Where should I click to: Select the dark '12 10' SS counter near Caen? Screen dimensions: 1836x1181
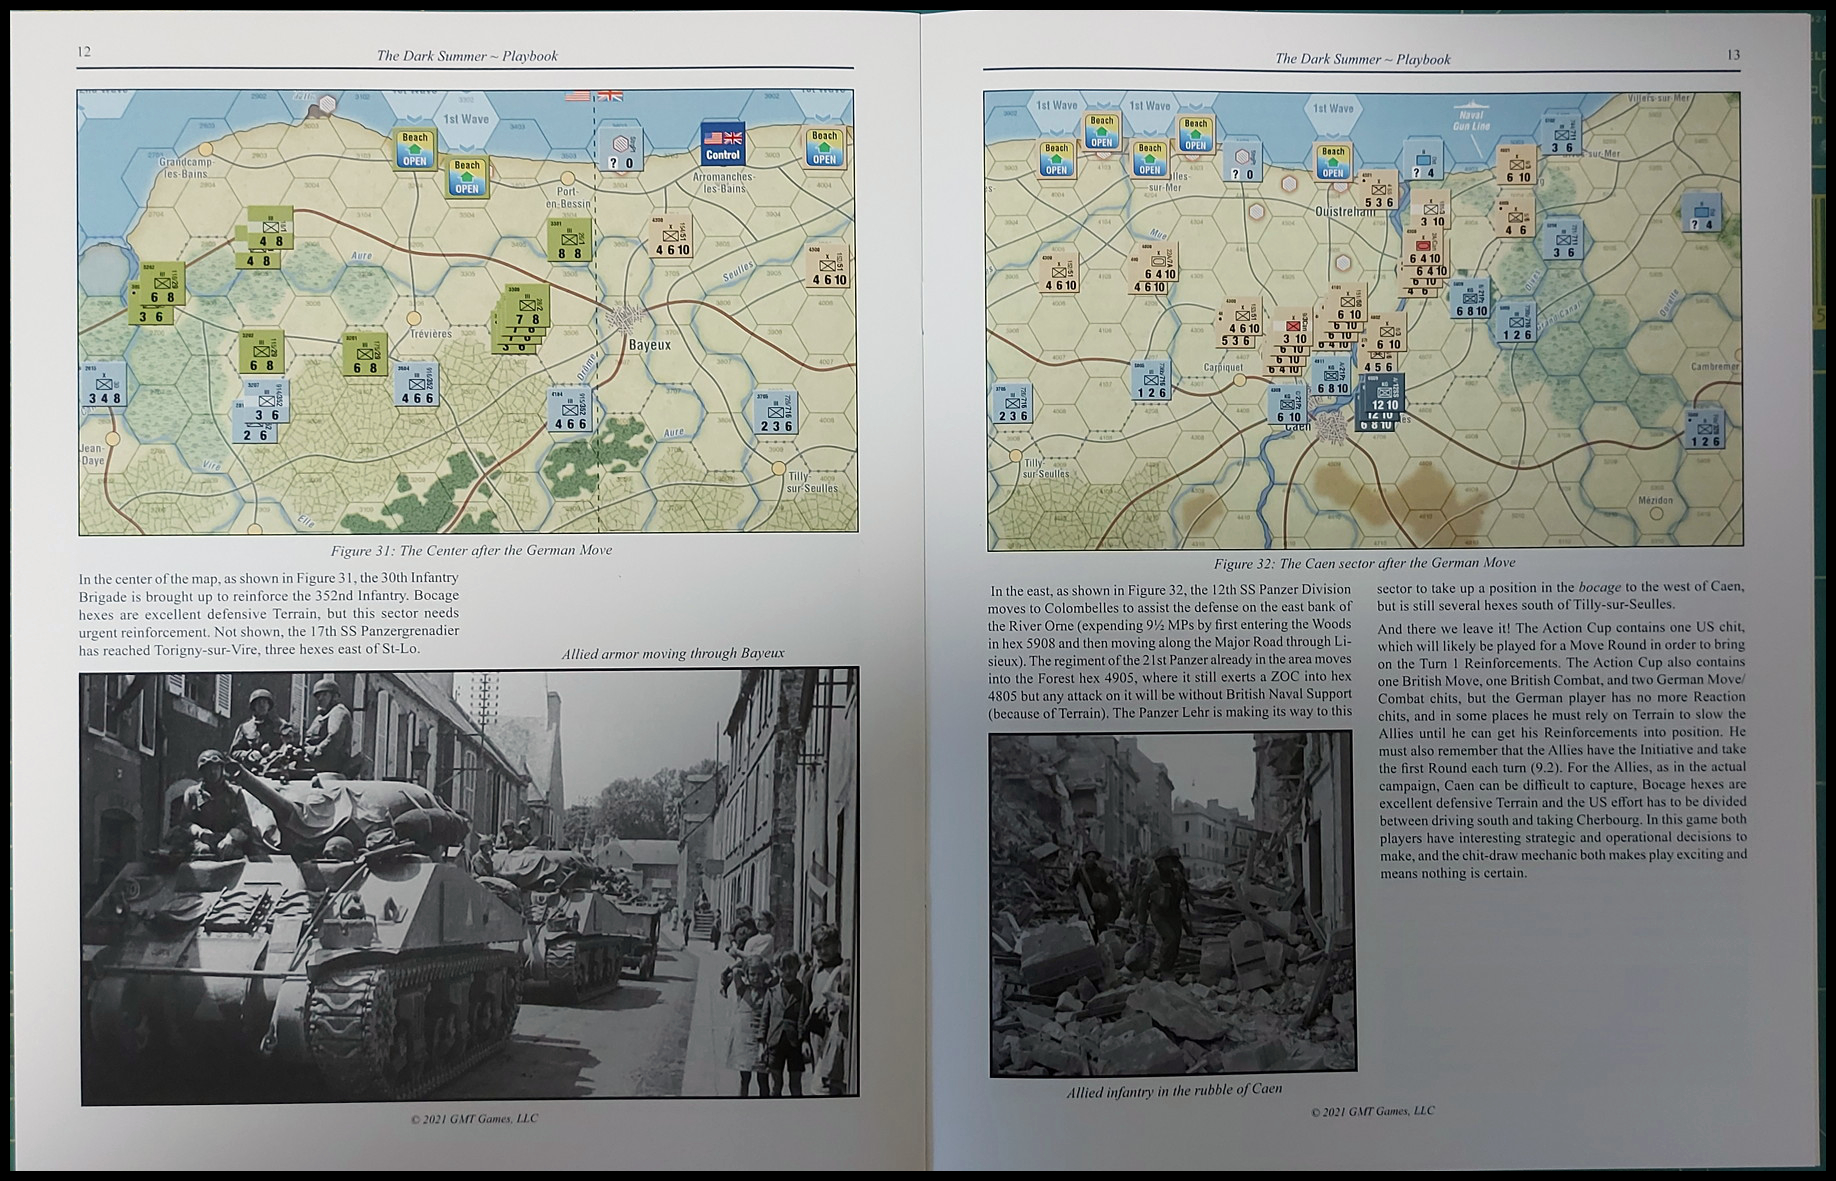tap(1385, 392)
